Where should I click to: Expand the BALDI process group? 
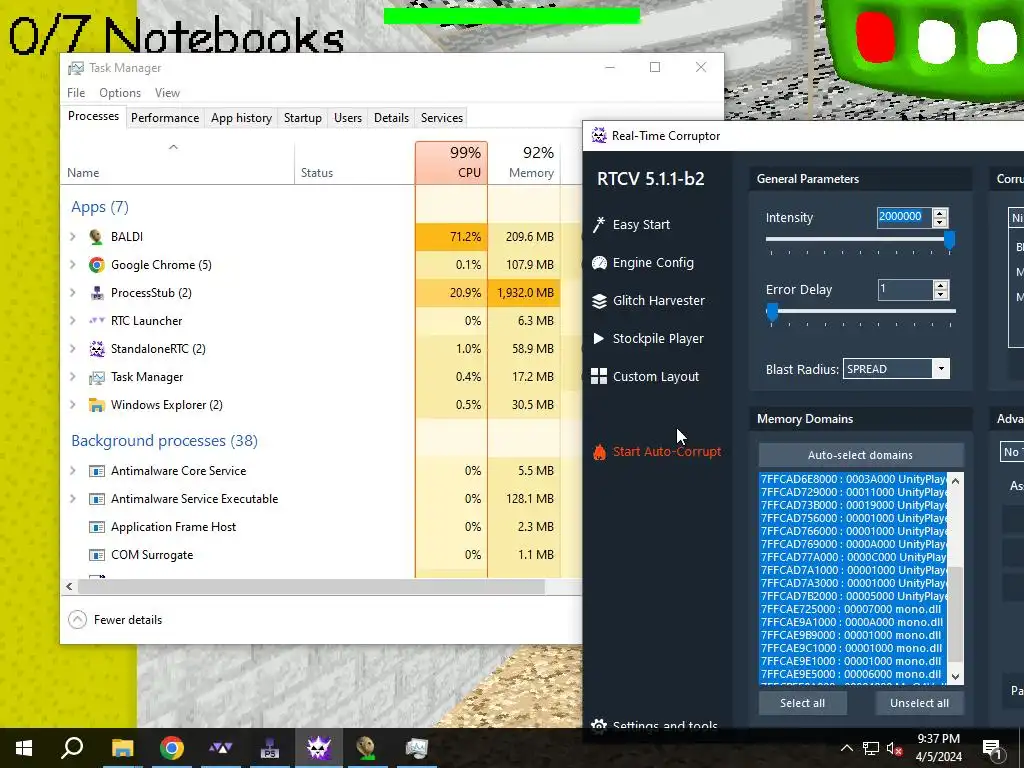tap(72, 236)
